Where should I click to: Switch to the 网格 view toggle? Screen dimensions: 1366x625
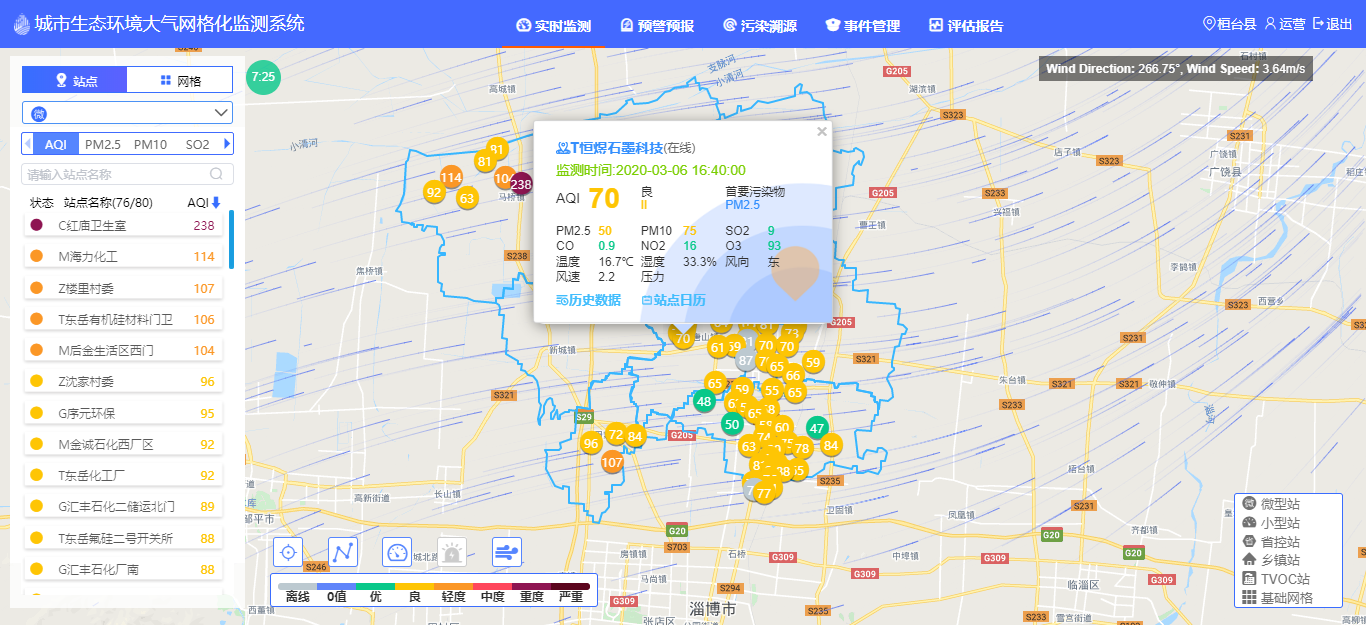[180, 80]
